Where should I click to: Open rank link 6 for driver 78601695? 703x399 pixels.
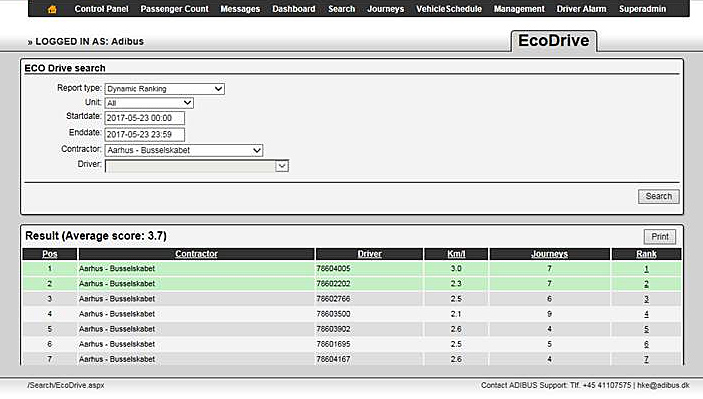646,344
